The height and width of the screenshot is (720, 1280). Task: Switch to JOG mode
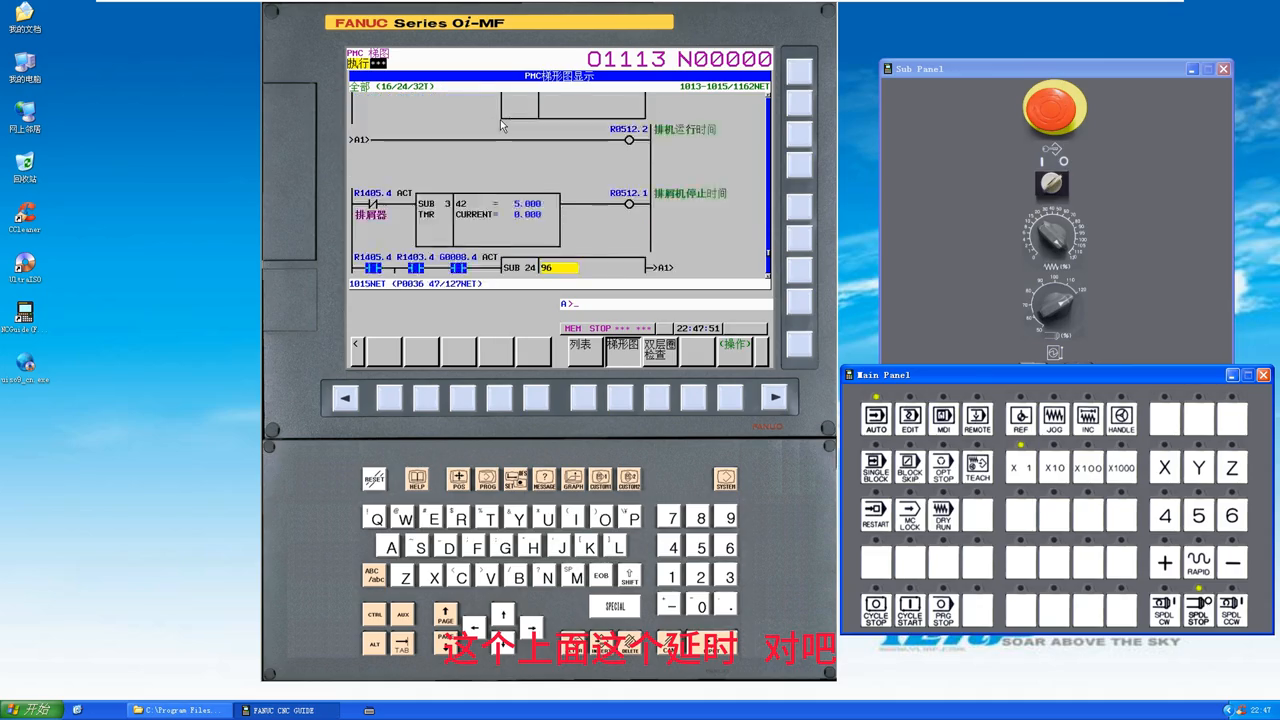click(1054, 418)
